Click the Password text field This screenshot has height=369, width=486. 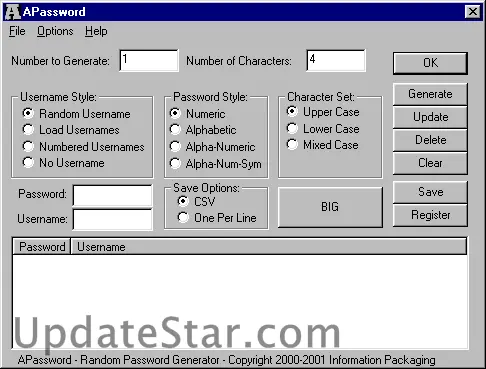[112, 195]
